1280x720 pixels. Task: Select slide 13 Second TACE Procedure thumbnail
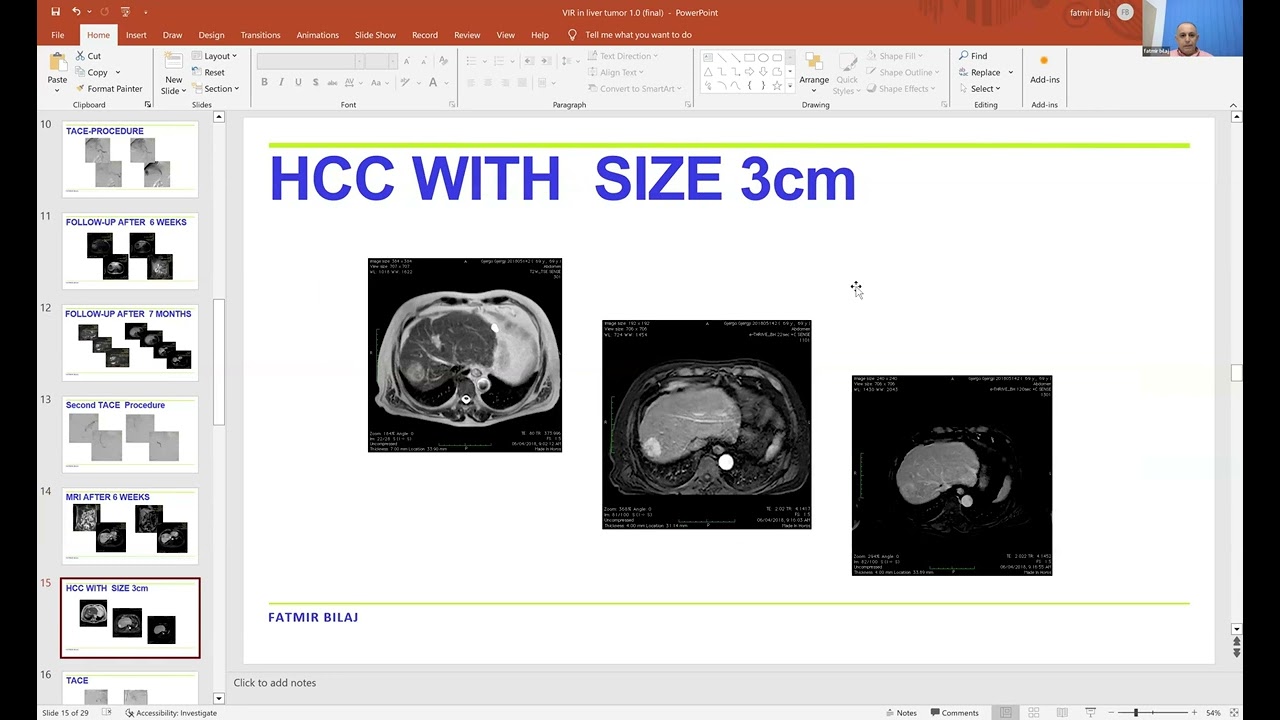pos(130,434)
